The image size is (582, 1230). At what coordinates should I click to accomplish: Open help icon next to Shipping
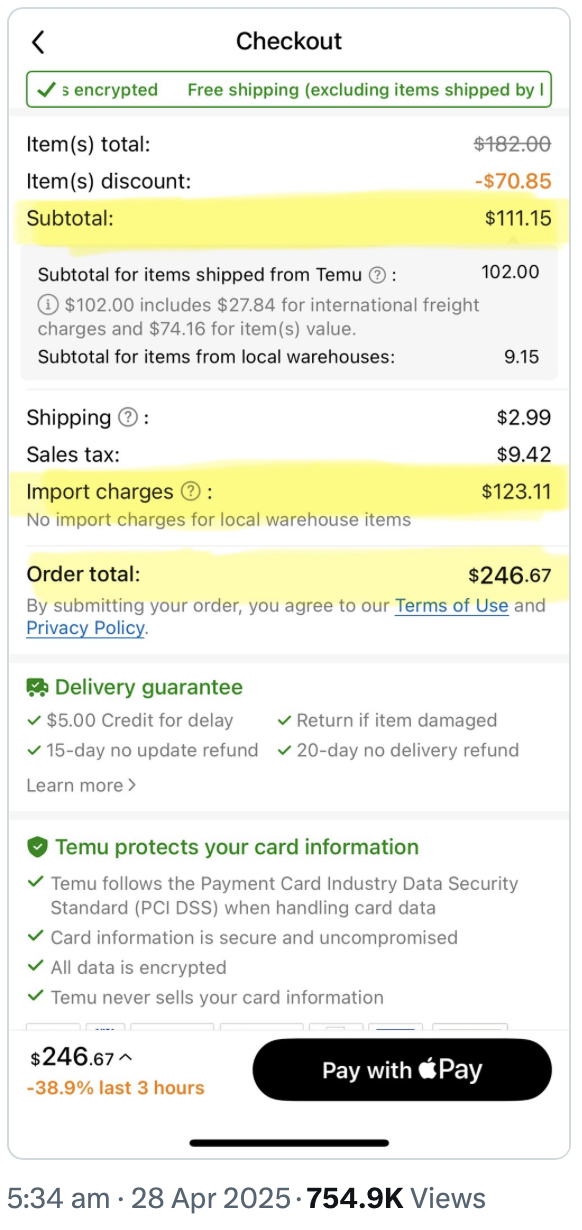(128, 418)
